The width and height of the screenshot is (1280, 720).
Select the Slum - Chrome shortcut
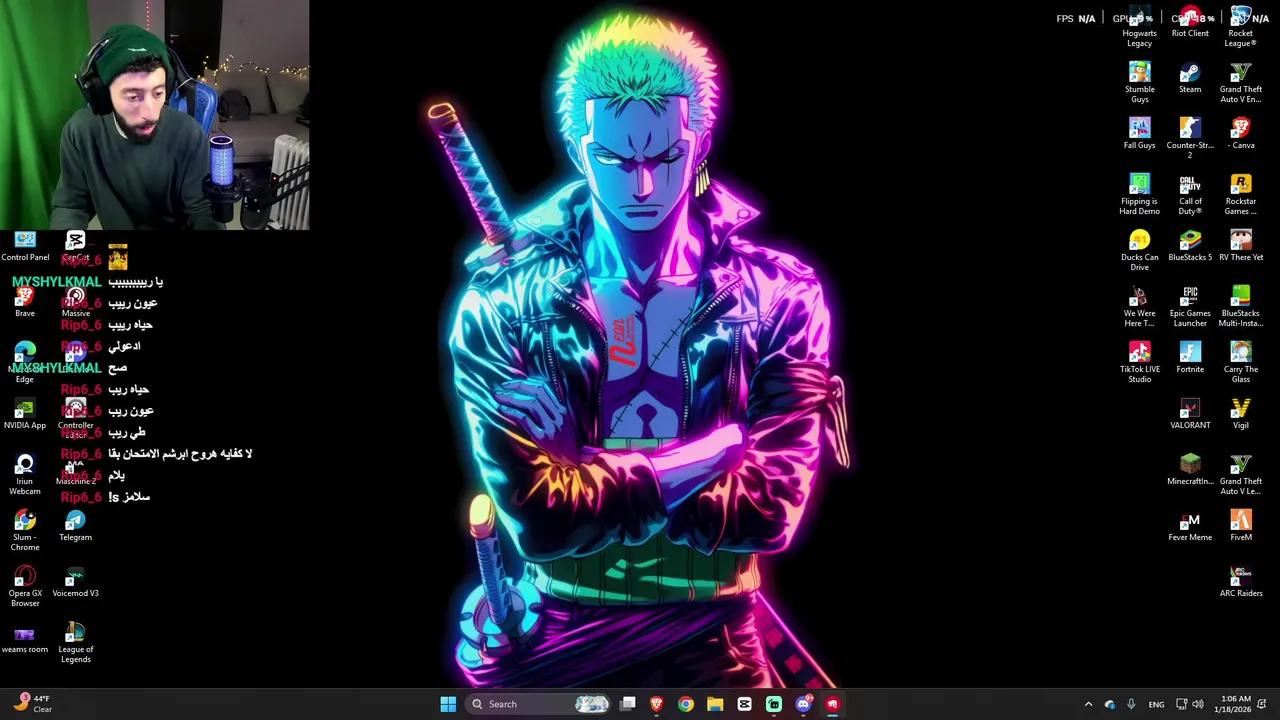tap(25, 531)
